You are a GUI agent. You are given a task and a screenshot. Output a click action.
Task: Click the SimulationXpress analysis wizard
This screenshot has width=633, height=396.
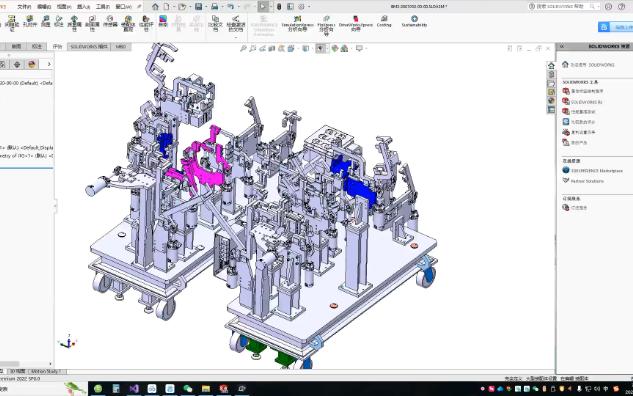(x=298, y=23)
